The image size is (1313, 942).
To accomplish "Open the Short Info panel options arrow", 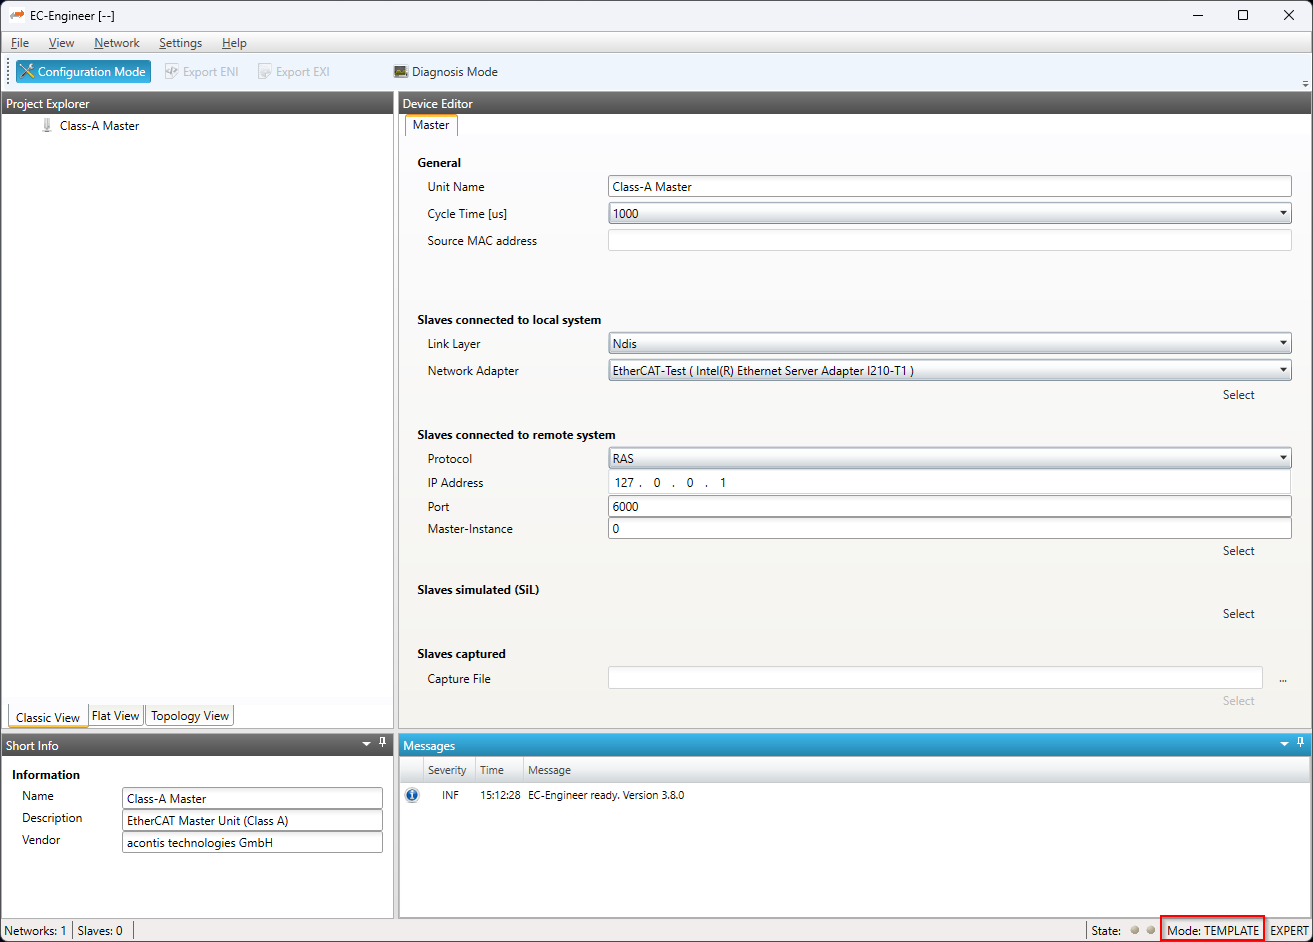I will (x=366, y=745).
